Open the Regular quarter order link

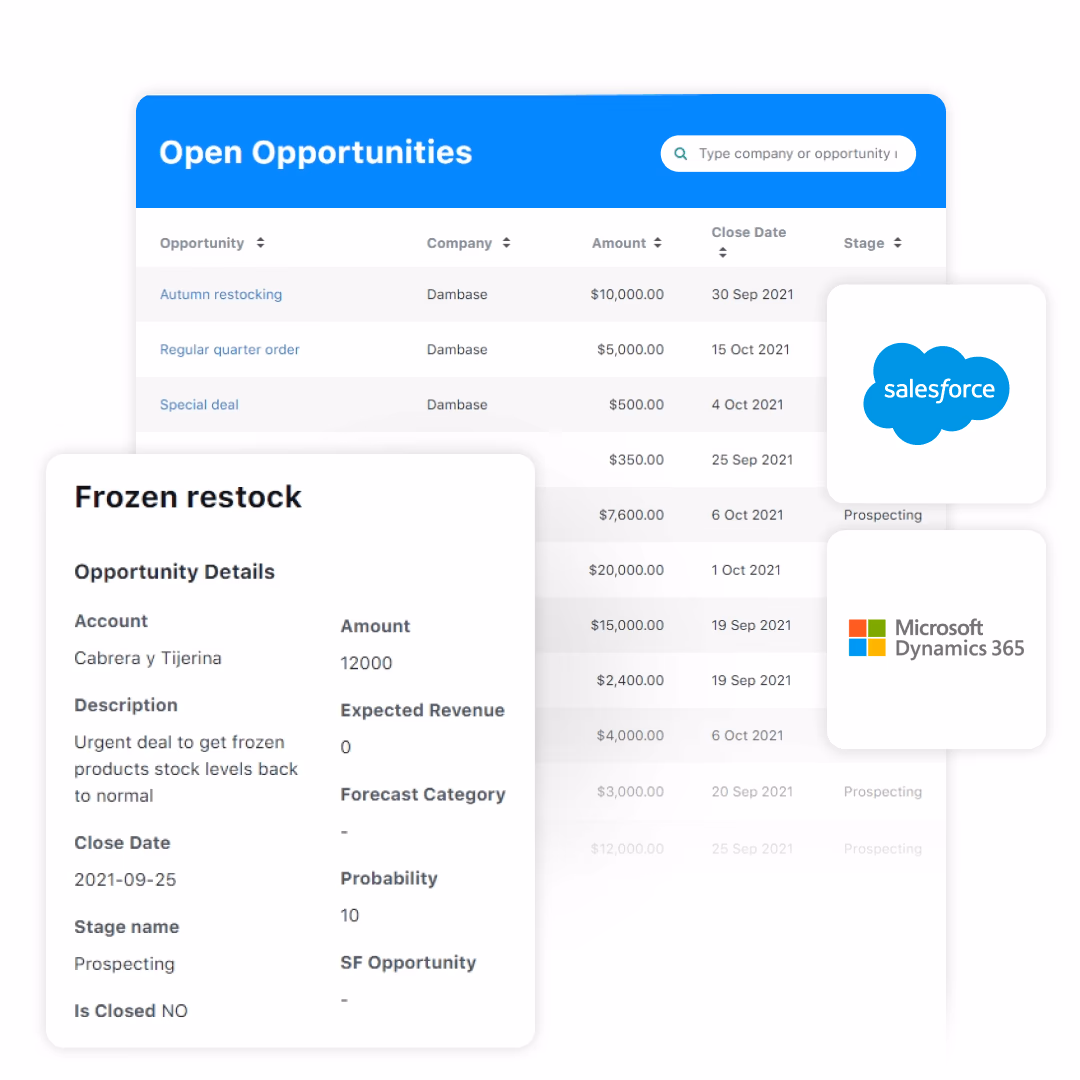[229, 349]
